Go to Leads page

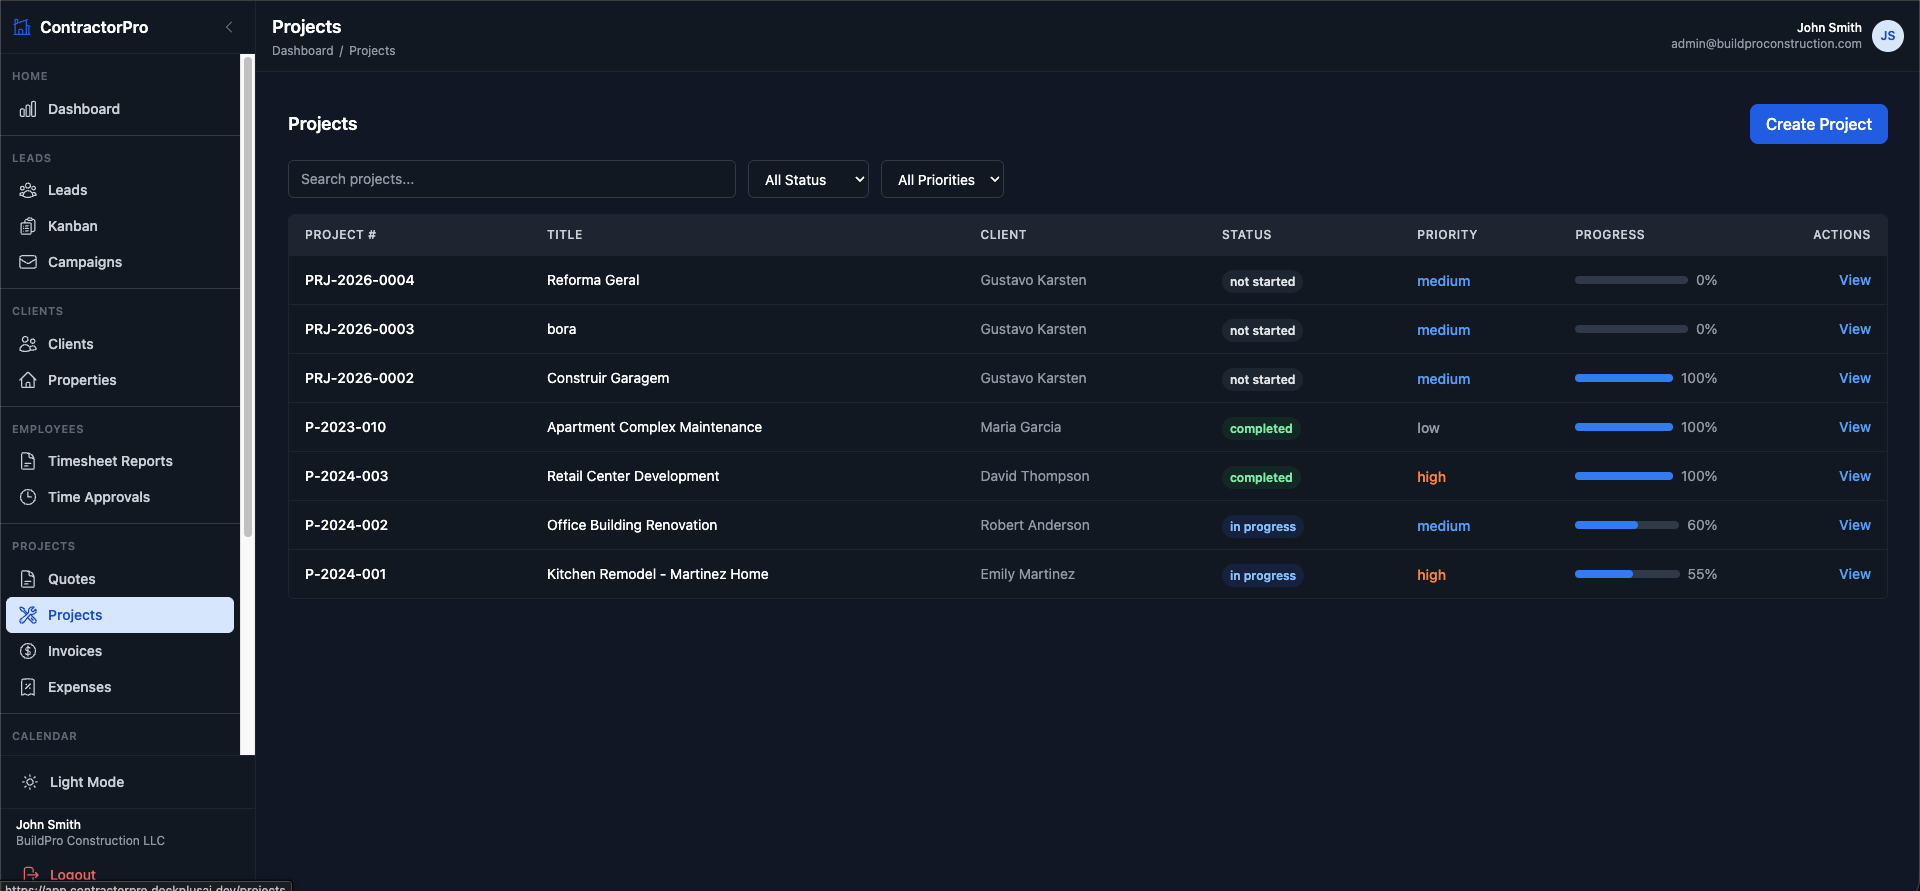point(120,190)
